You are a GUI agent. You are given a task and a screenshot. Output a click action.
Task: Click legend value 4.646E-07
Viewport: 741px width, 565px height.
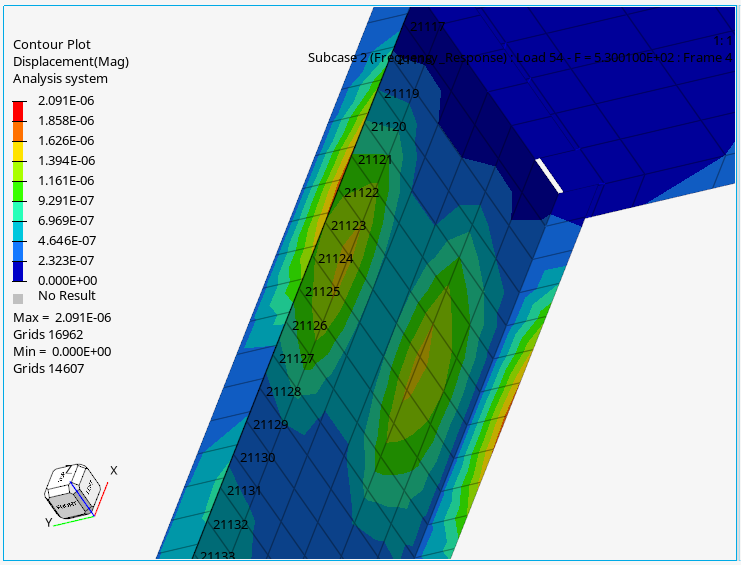coord(67,240)
